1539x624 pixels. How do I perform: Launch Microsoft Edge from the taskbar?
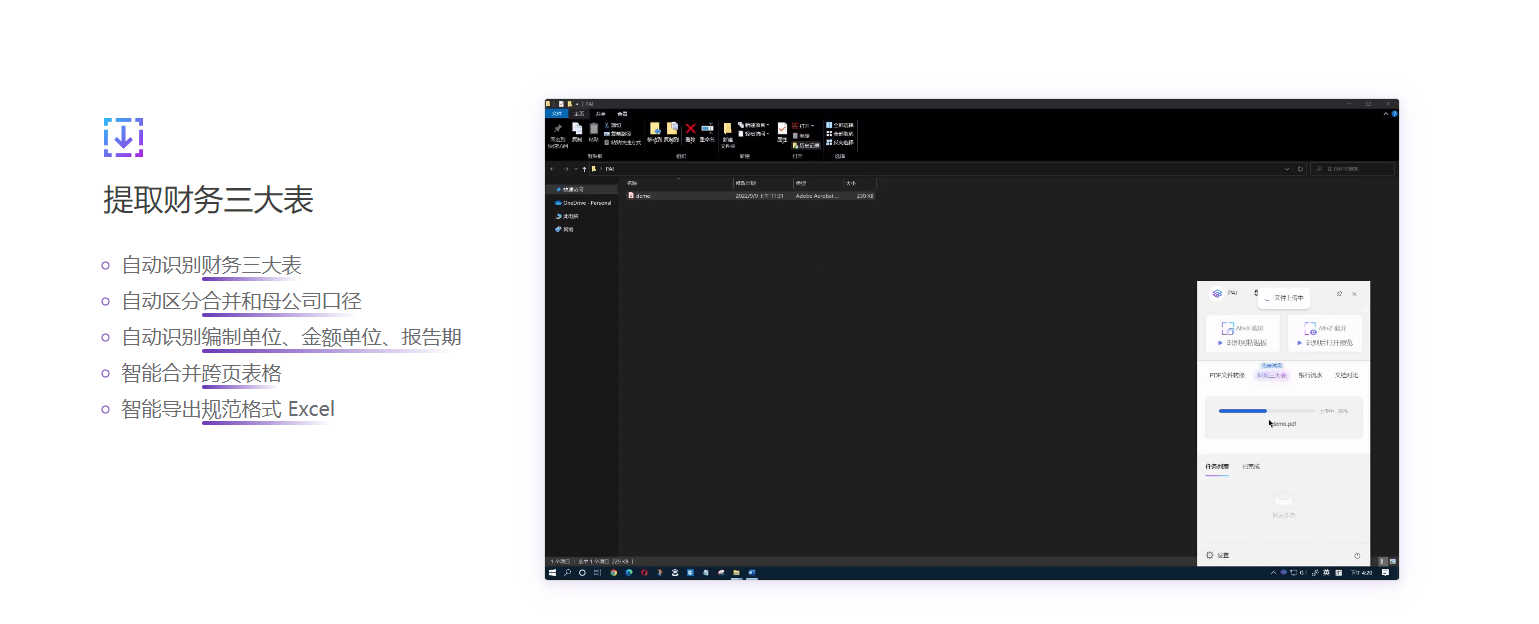tap(629, 572)
